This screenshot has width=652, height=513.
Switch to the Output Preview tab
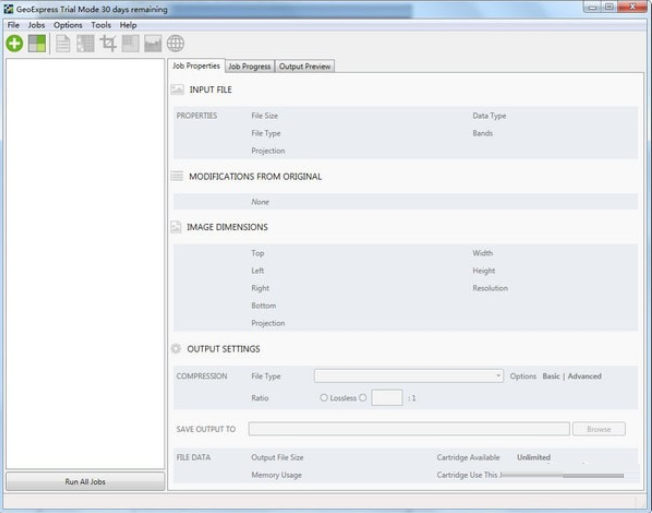point(304,67)
